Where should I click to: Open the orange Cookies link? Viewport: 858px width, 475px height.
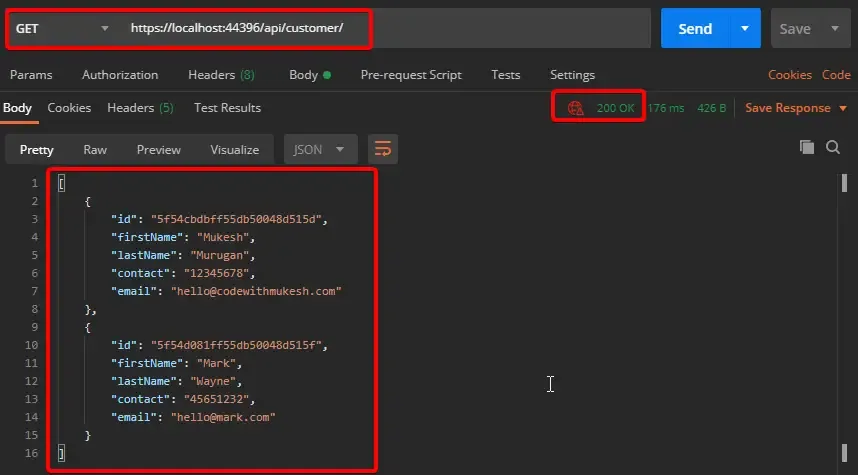[790, 75]
